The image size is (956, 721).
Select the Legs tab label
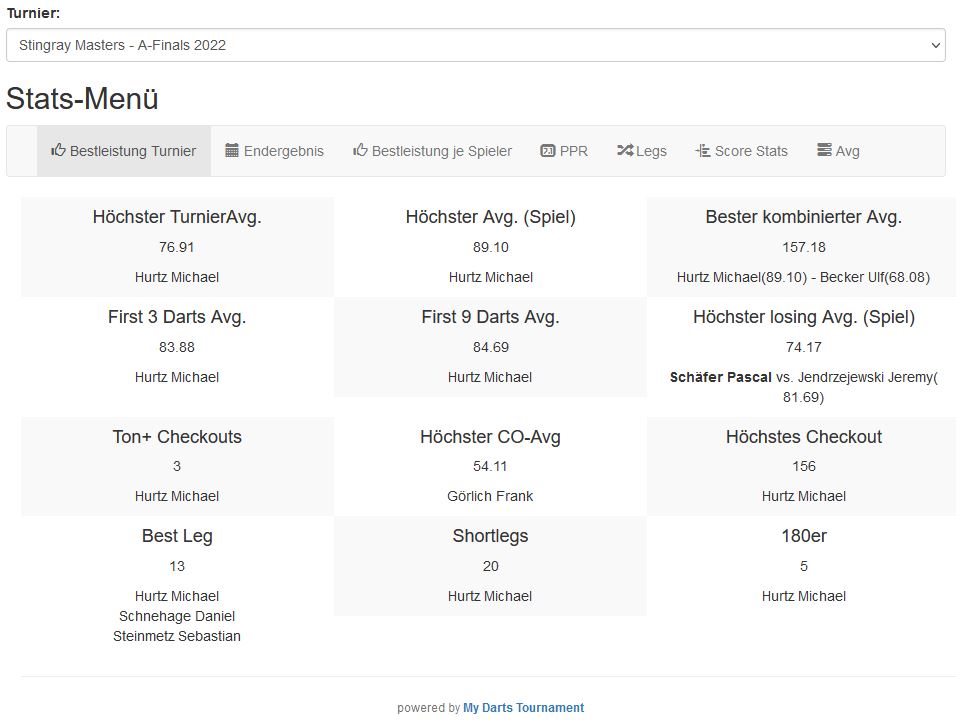click(x=651, y=151)
